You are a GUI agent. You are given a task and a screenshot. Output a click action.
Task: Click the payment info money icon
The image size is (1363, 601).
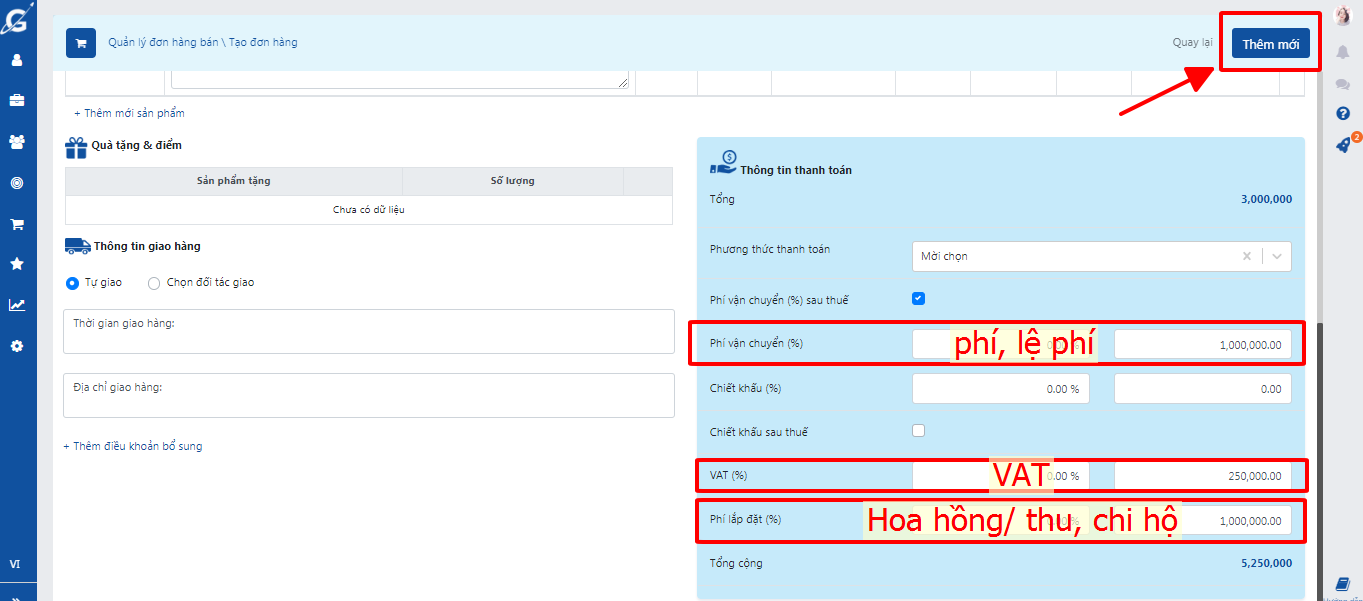tap(723, 163)
